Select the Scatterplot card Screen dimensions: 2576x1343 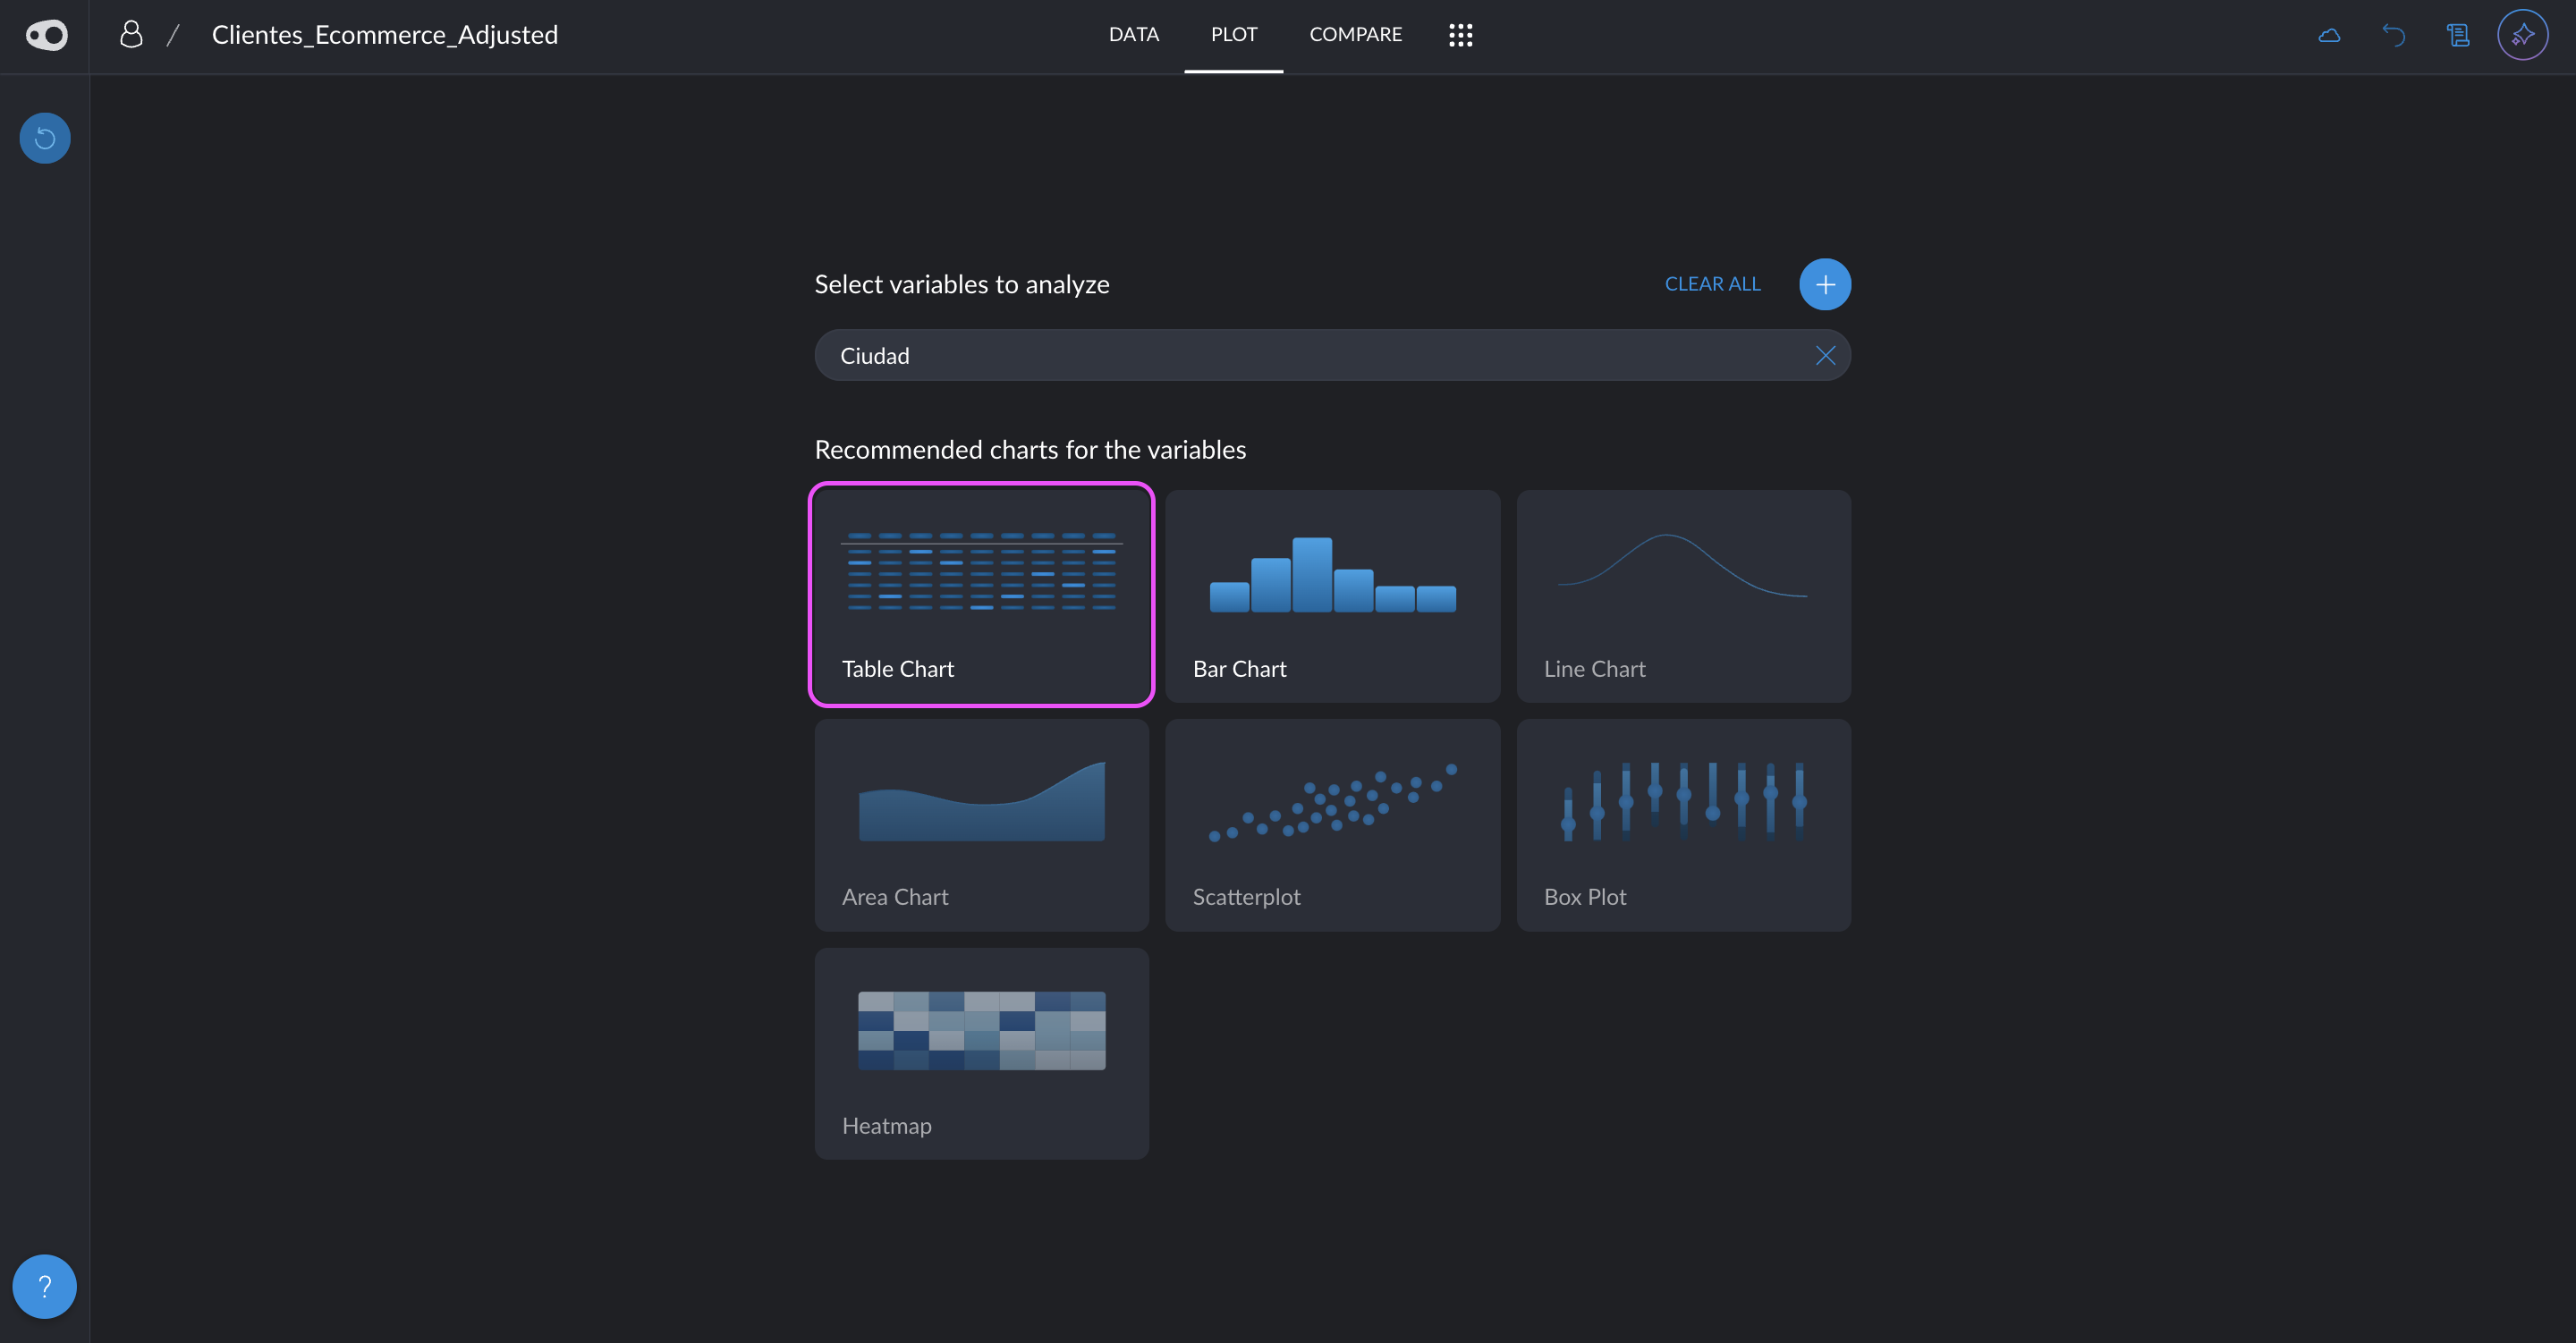coord(1332,824)
